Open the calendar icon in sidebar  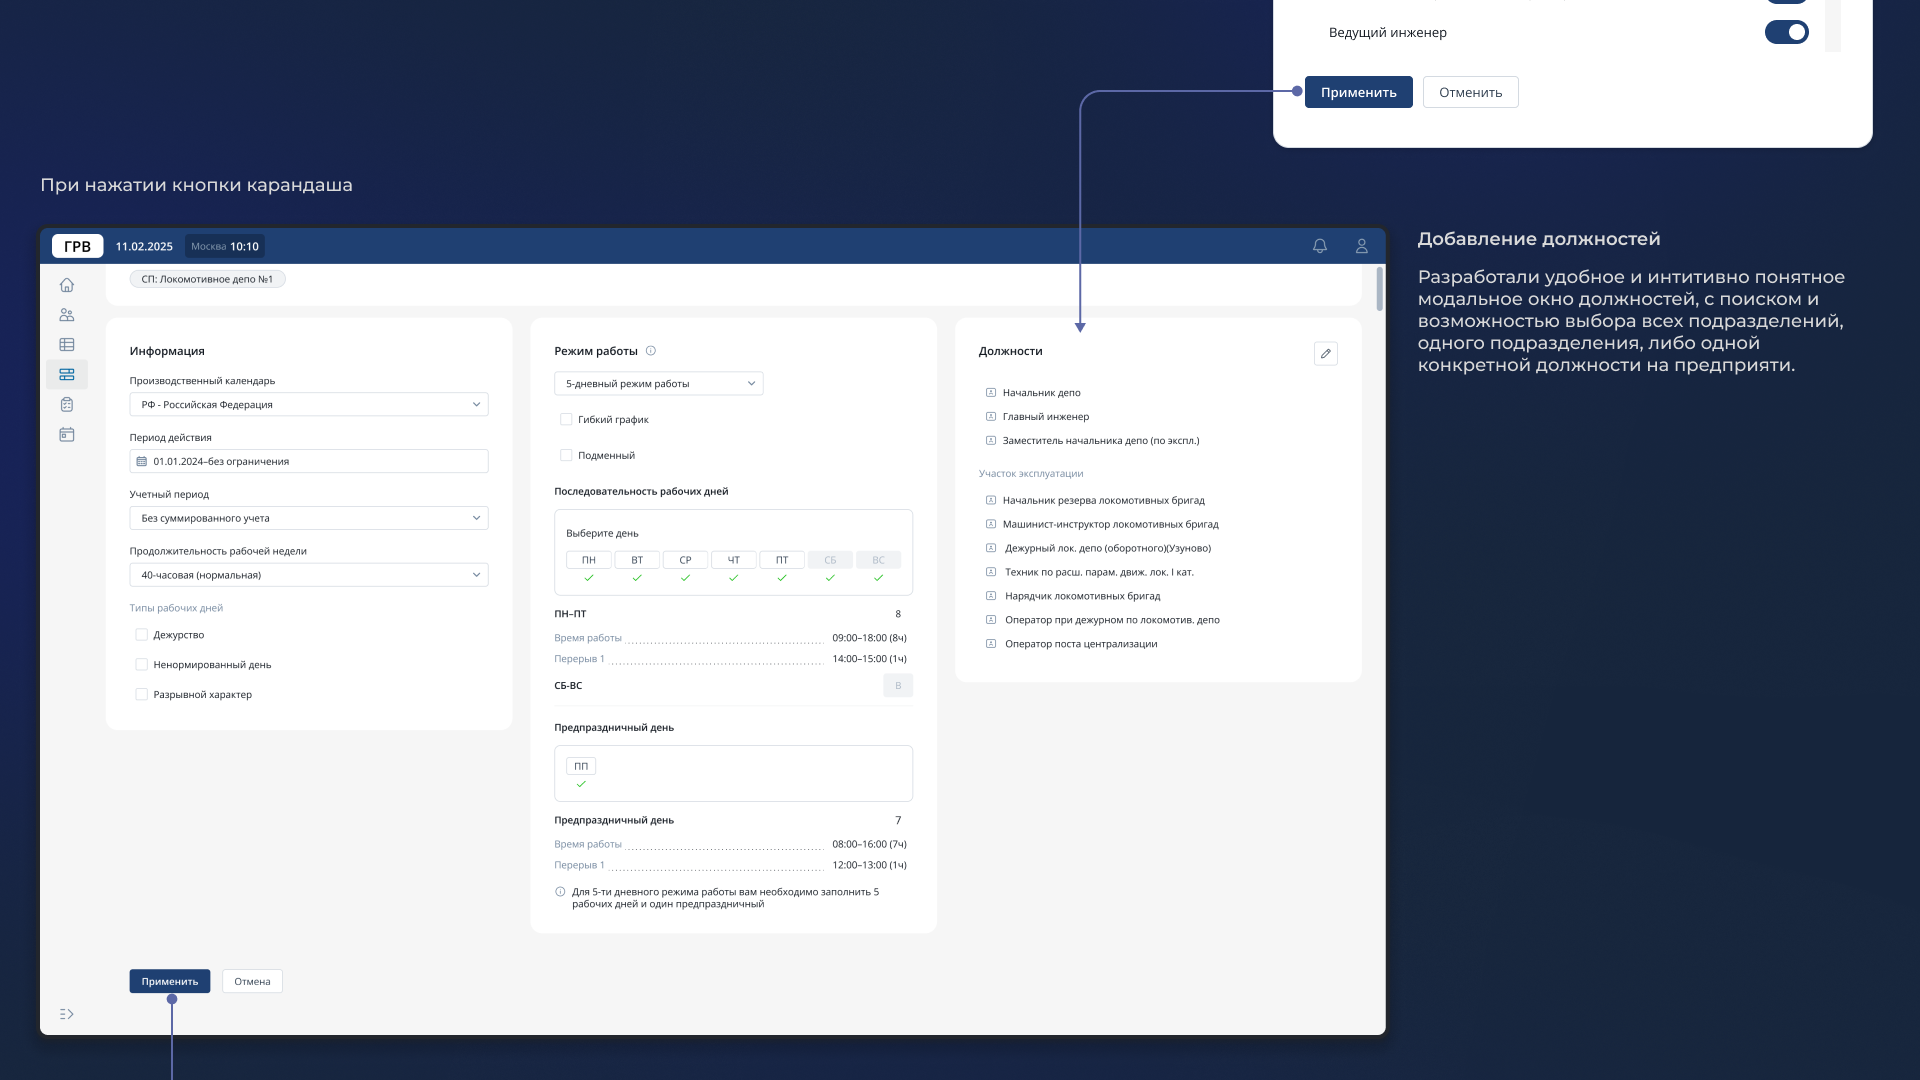(x=67, y=435)
